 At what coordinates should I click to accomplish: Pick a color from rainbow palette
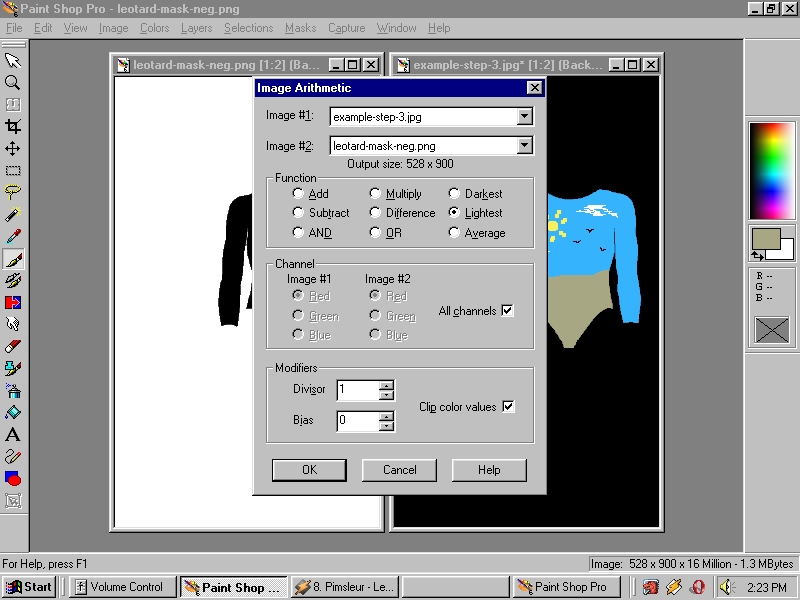point(771,171)
